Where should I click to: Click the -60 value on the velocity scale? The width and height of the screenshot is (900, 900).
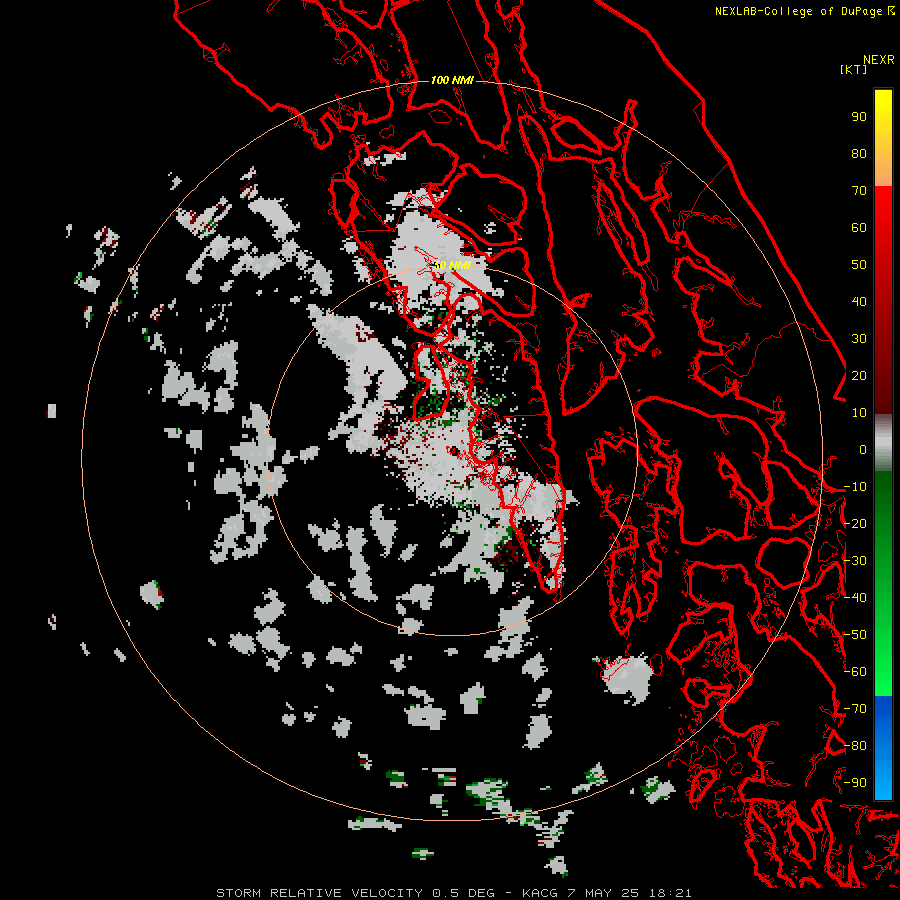point(855,672)
